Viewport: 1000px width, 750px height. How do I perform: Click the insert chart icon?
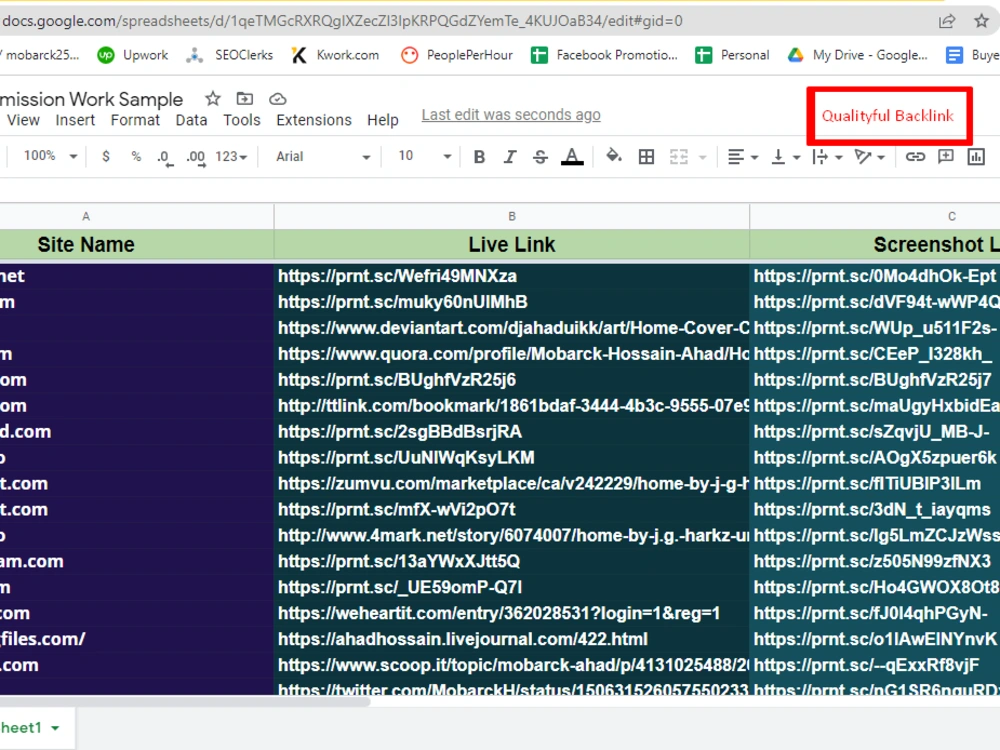(x=976, y=157)
